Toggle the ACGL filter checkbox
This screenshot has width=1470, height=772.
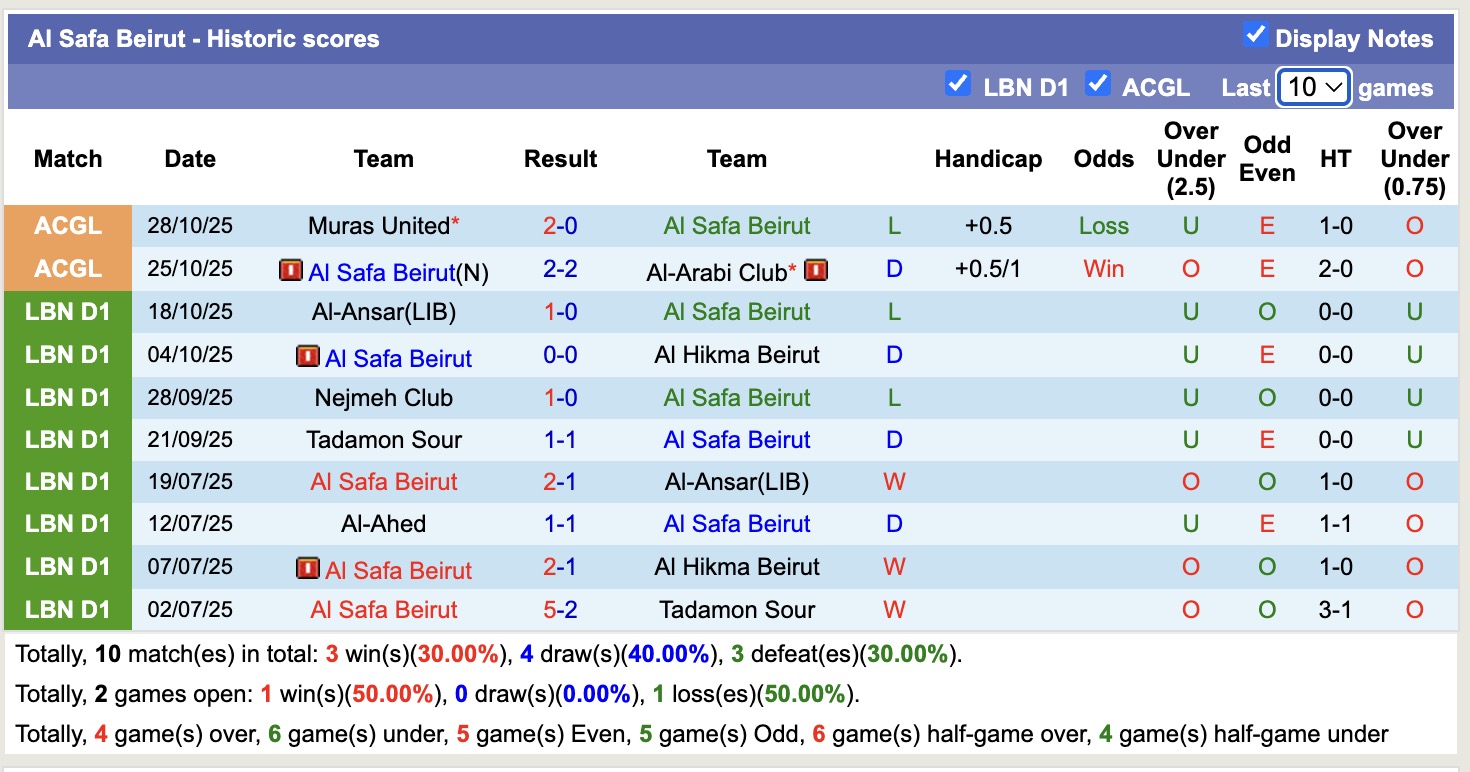[x=1099, y=85]
